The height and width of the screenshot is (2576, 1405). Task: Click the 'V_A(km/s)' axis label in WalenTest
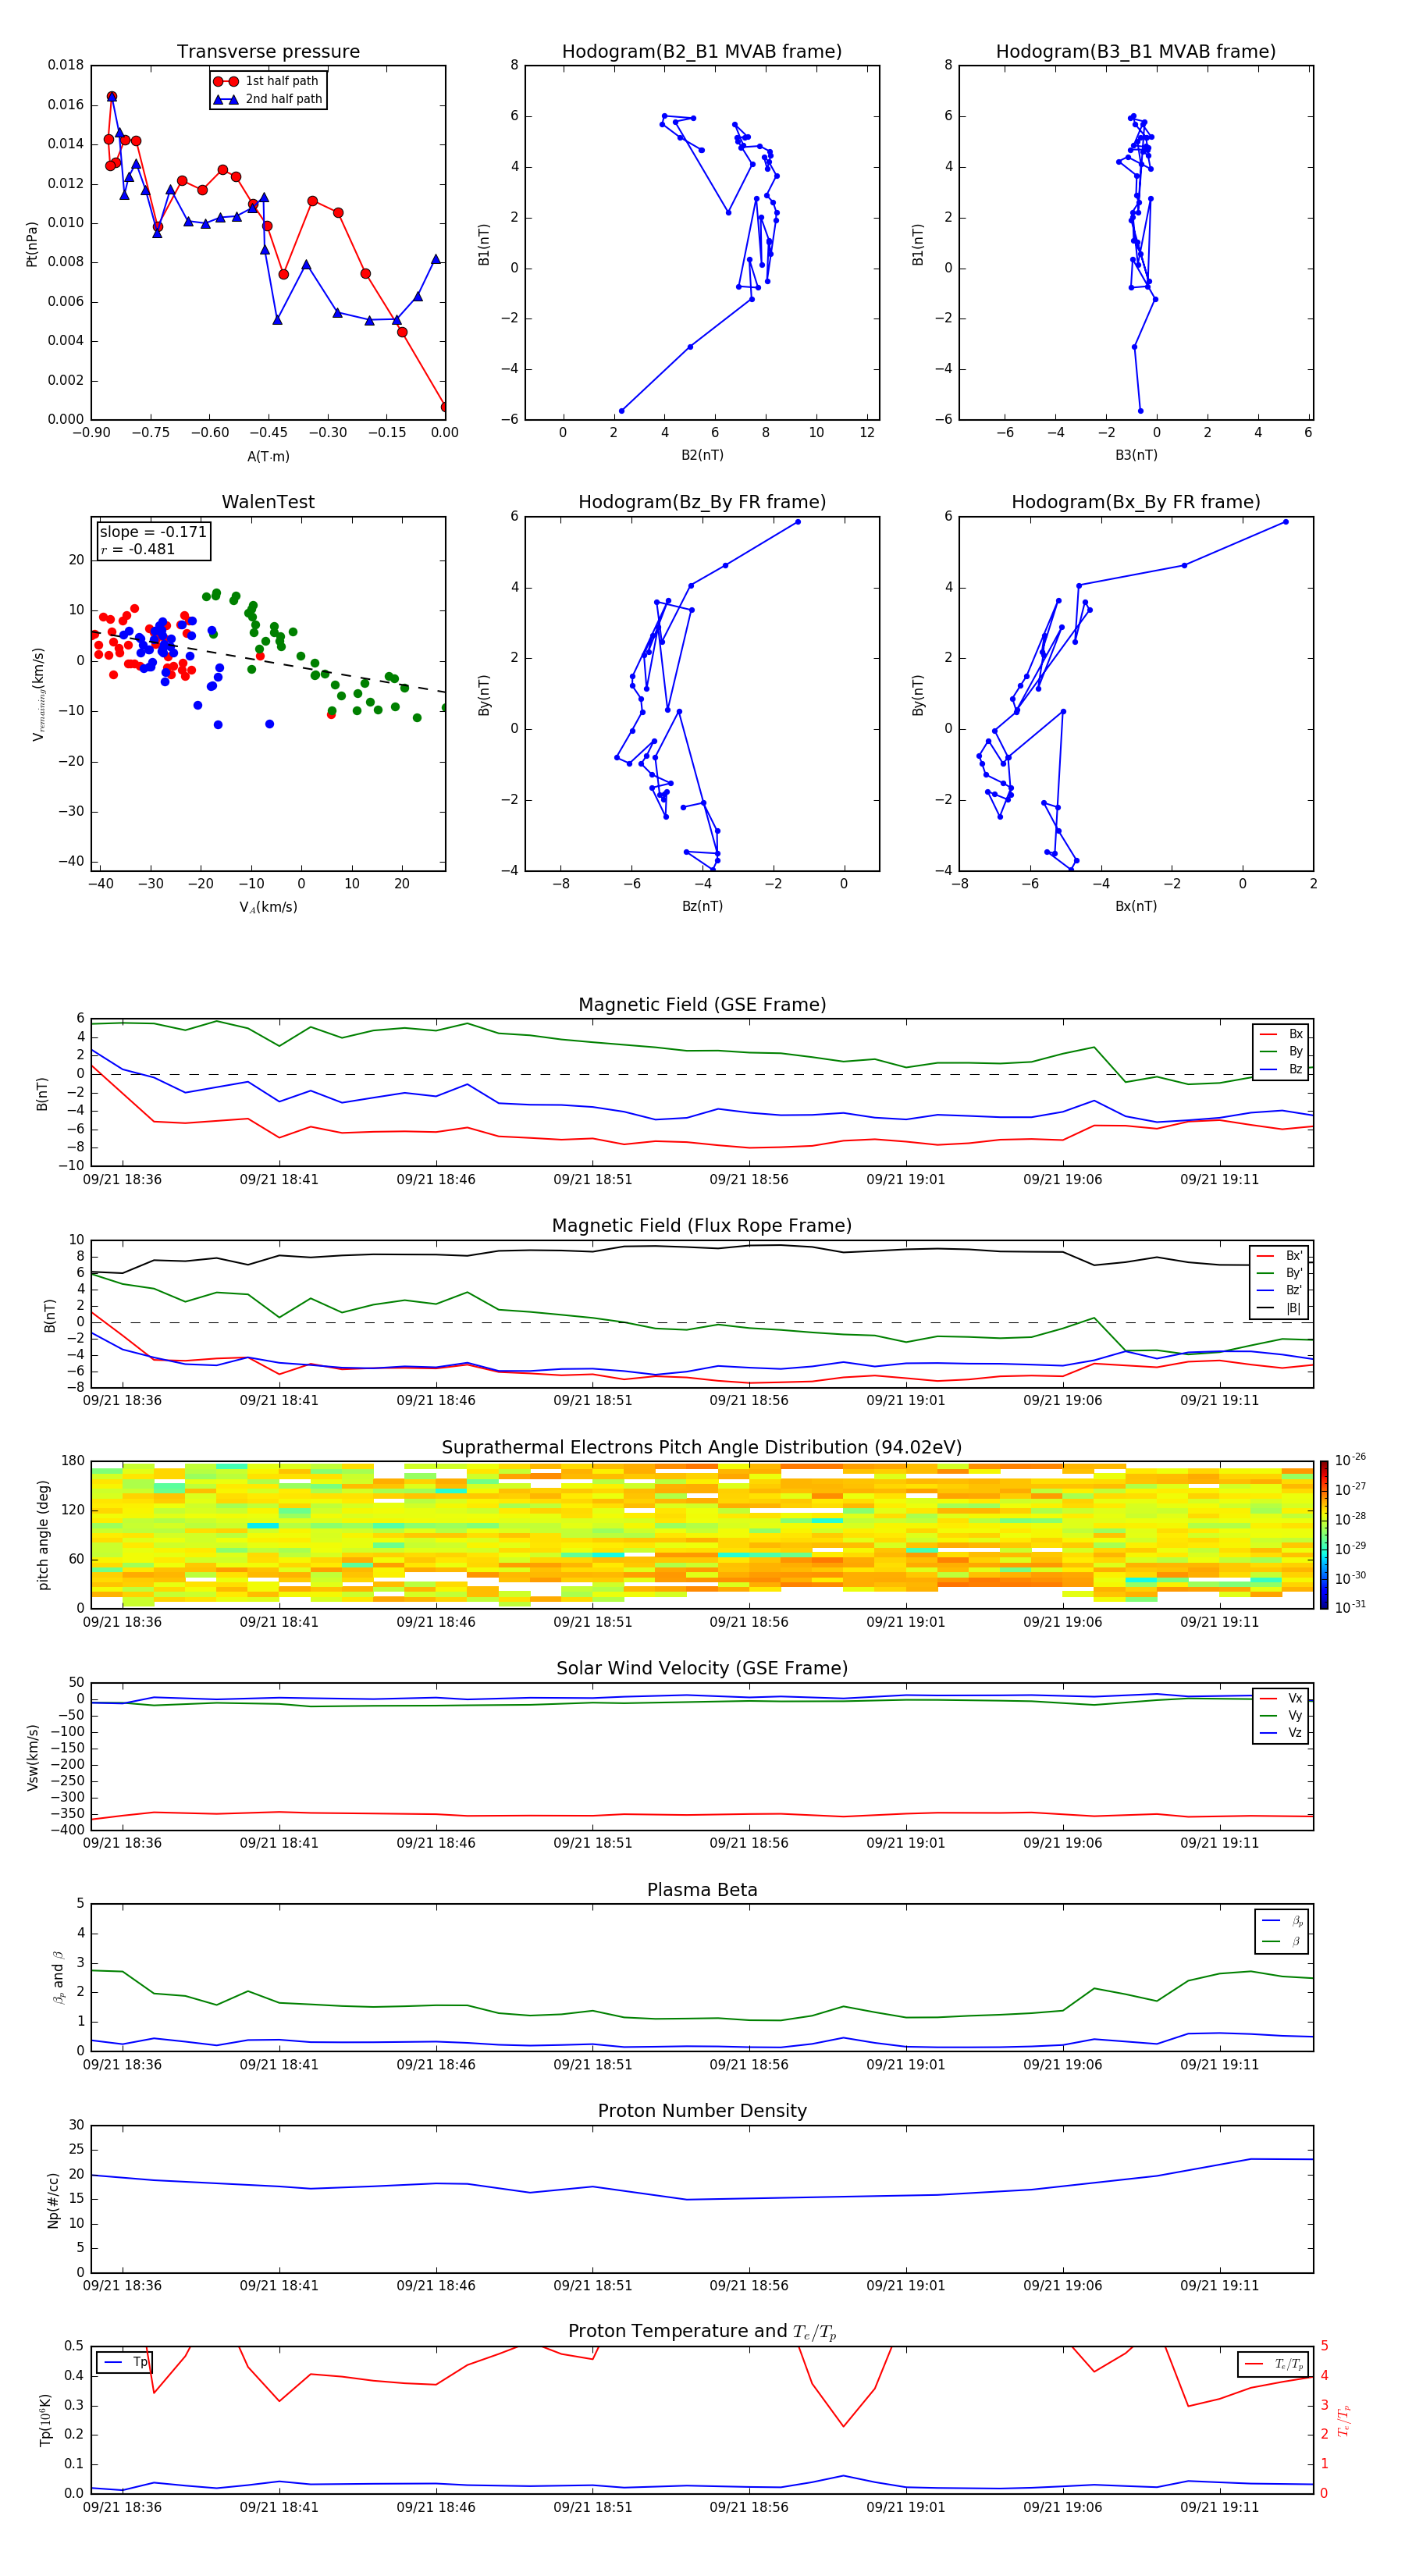(268, 908)
